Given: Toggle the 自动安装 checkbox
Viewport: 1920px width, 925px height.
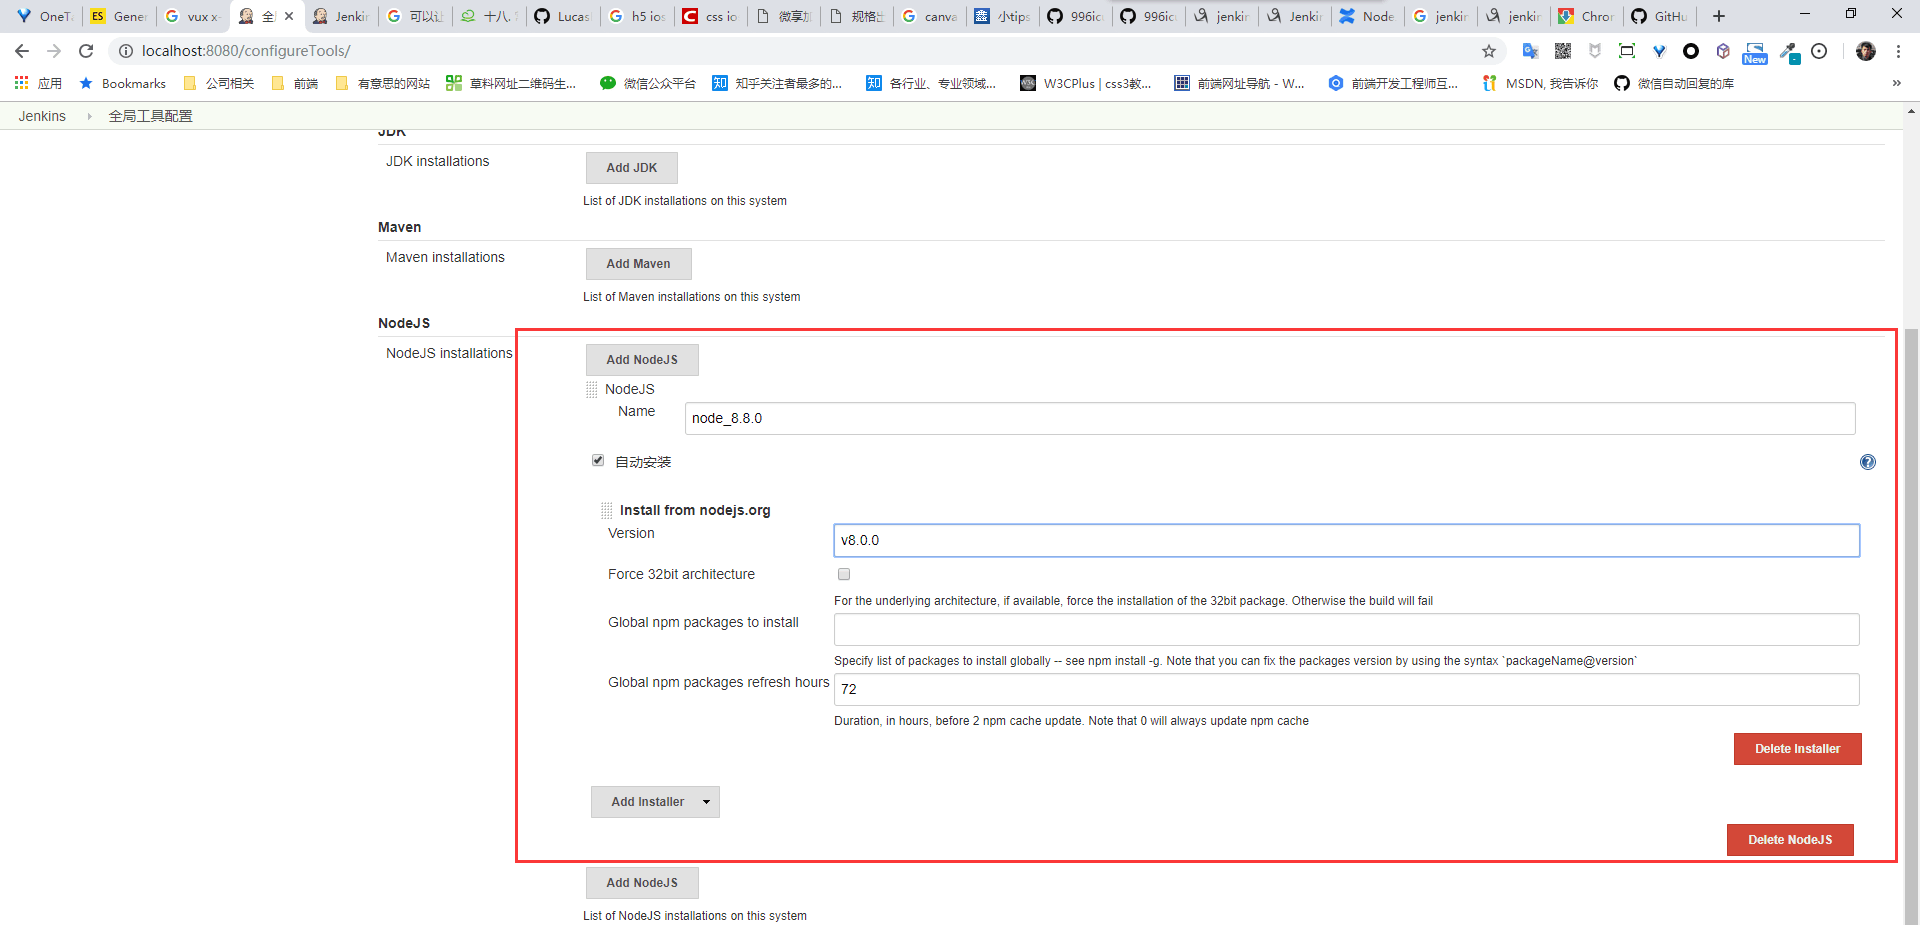Looking at the screenshot, I should (598, 460).
